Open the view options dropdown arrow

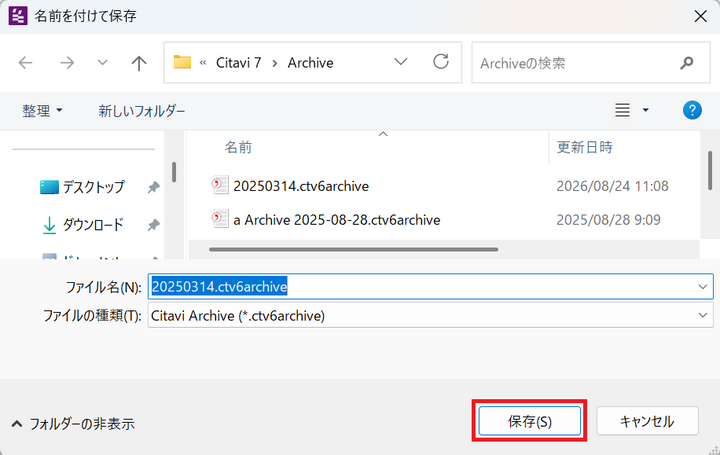tap(645, 110)
